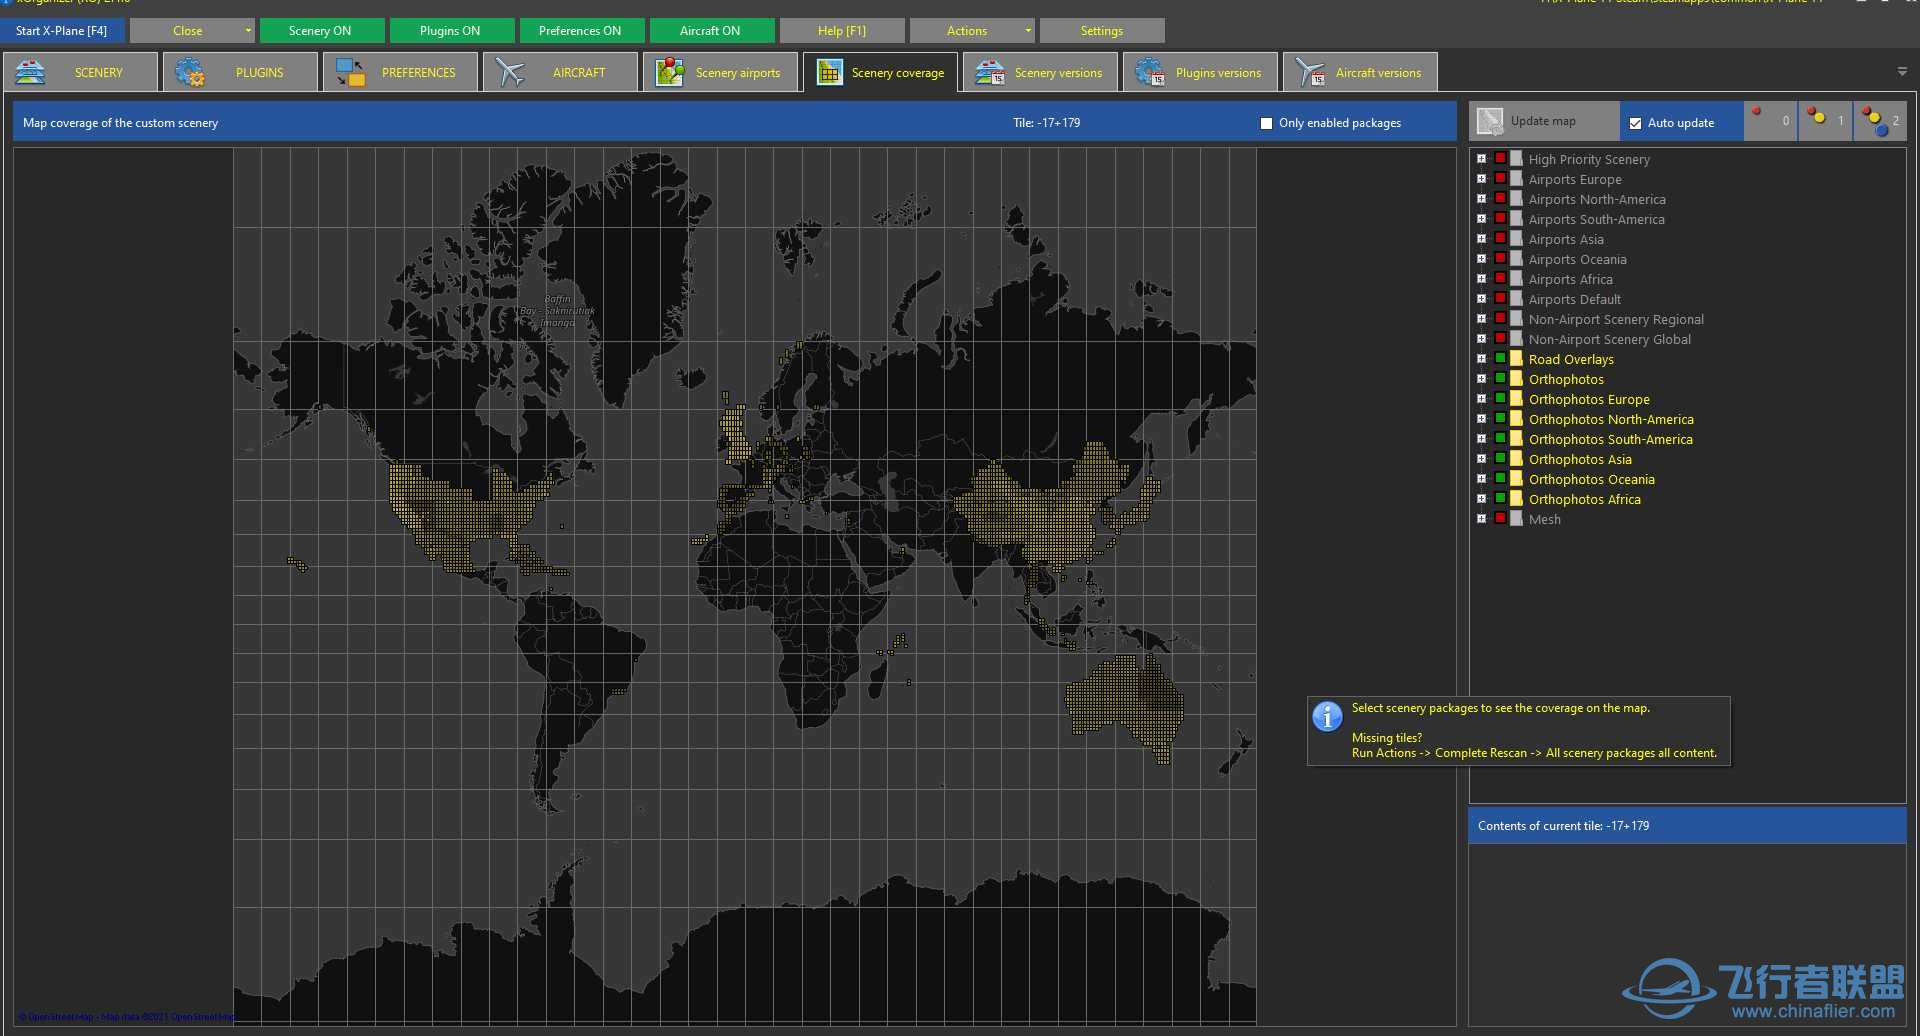Select the three-dot level 2 button
The width and height of the screenshot is (1920, 1036).
coord(1880,121)
